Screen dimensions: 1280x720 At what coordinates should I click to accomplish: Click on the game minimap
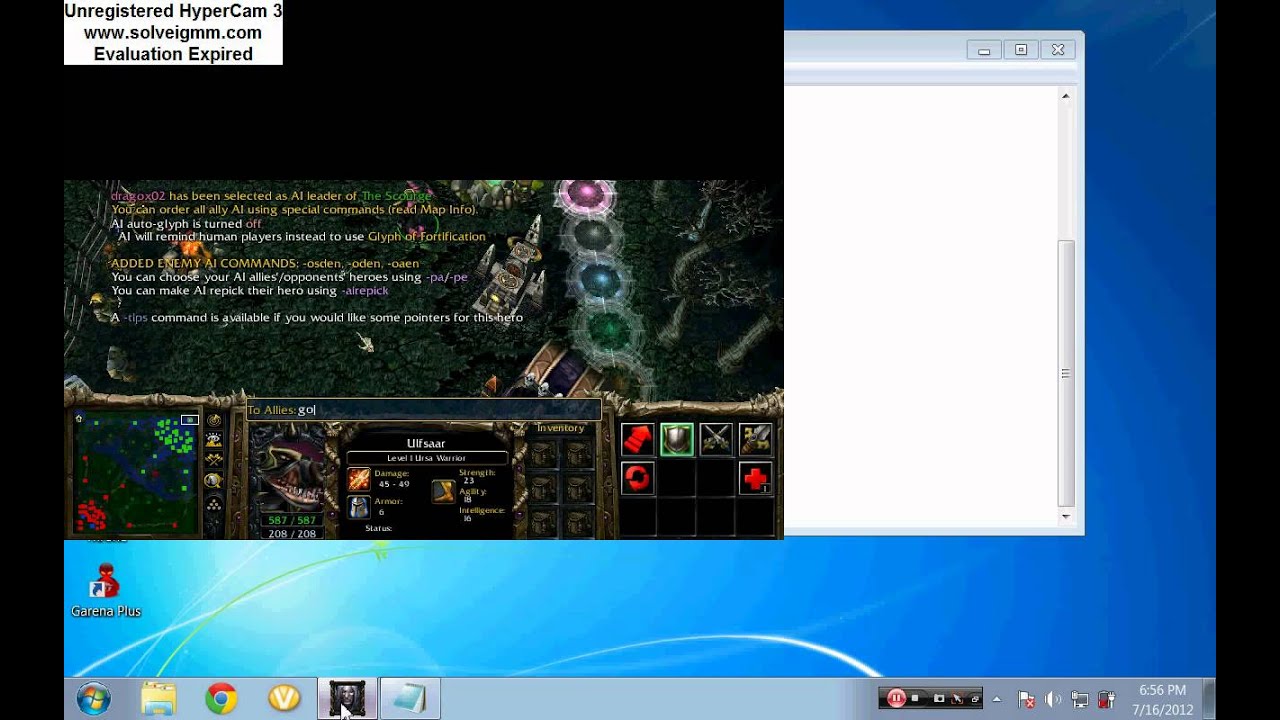tap(137, 473)
